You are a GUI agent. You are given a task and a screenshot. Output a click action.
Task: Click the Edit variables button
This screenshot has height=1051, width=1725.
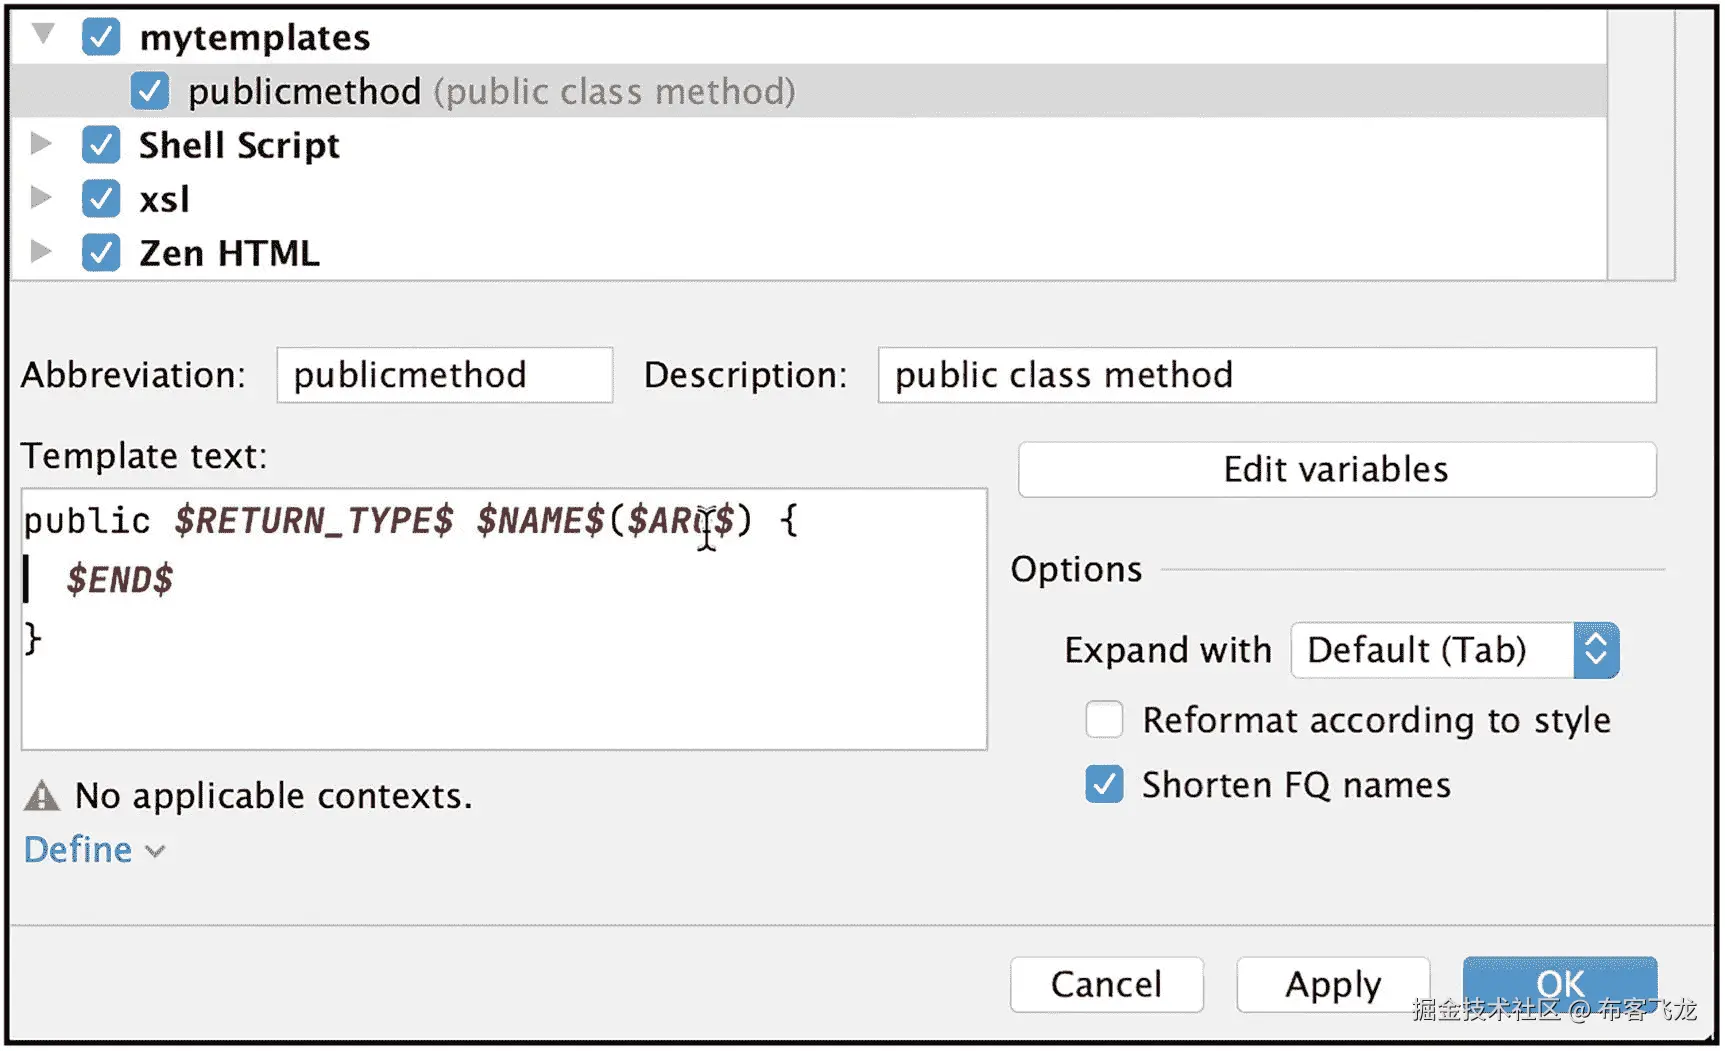(1336, 470)
